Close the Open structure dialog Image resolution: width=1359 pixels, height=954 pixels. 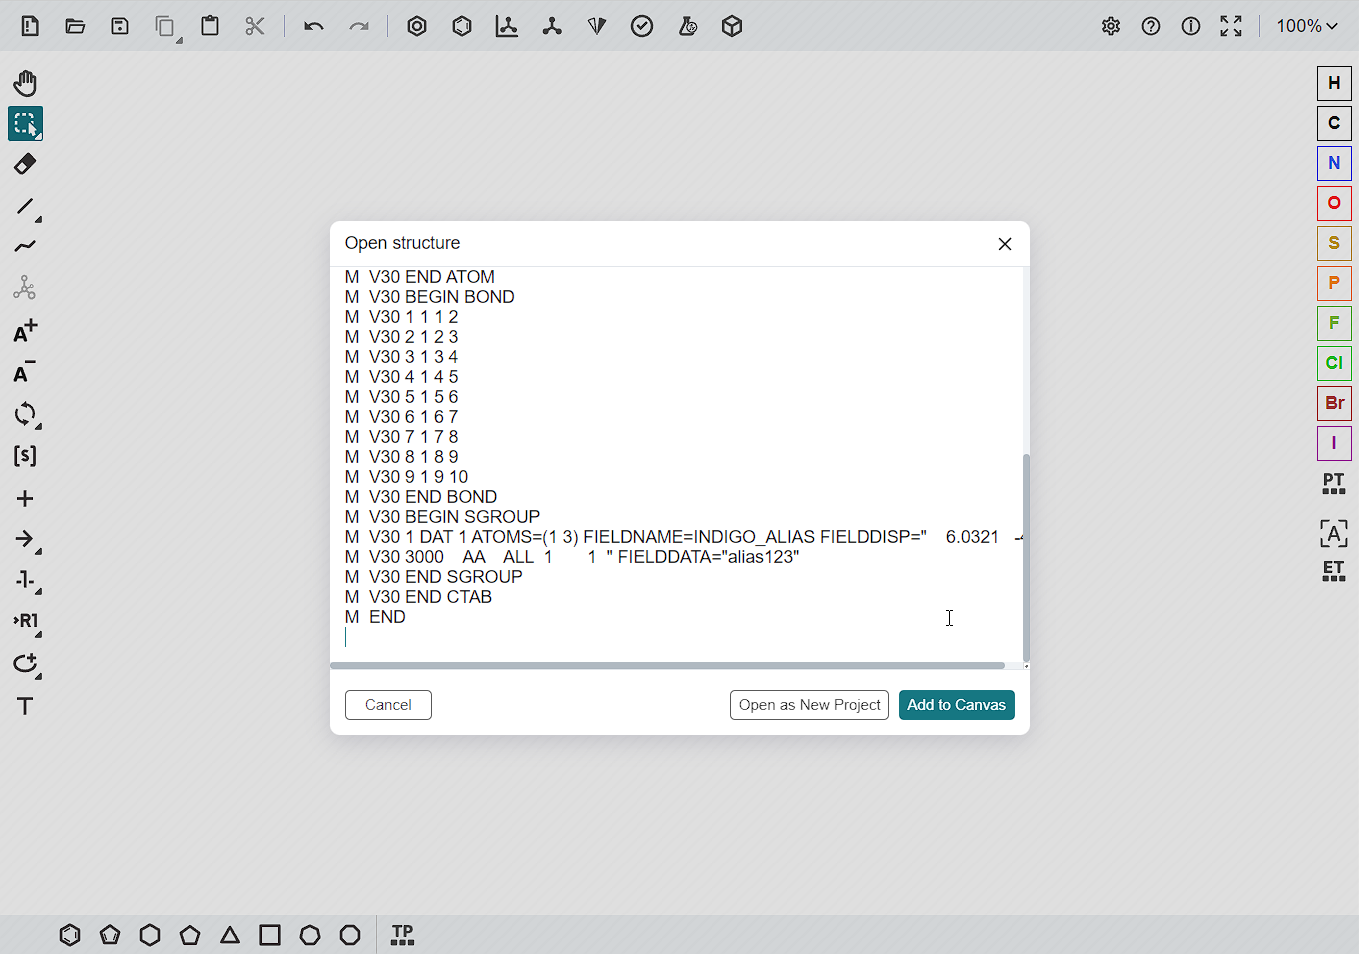[1005, 244]
